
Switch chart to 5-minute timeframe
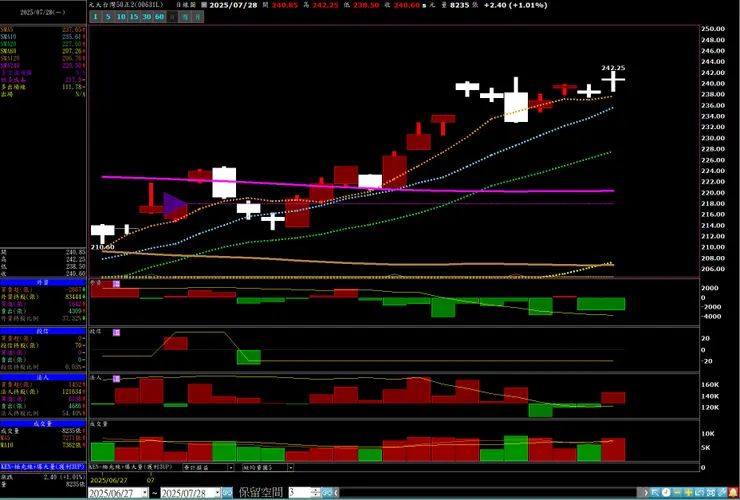coord(108,17)
